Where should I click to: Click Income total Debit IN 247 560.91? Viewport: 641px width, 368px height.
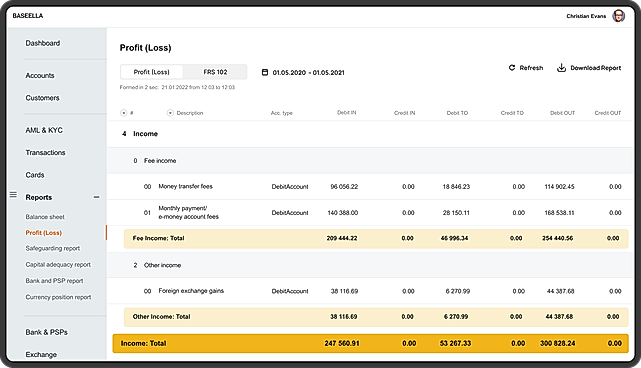(342, 343)
